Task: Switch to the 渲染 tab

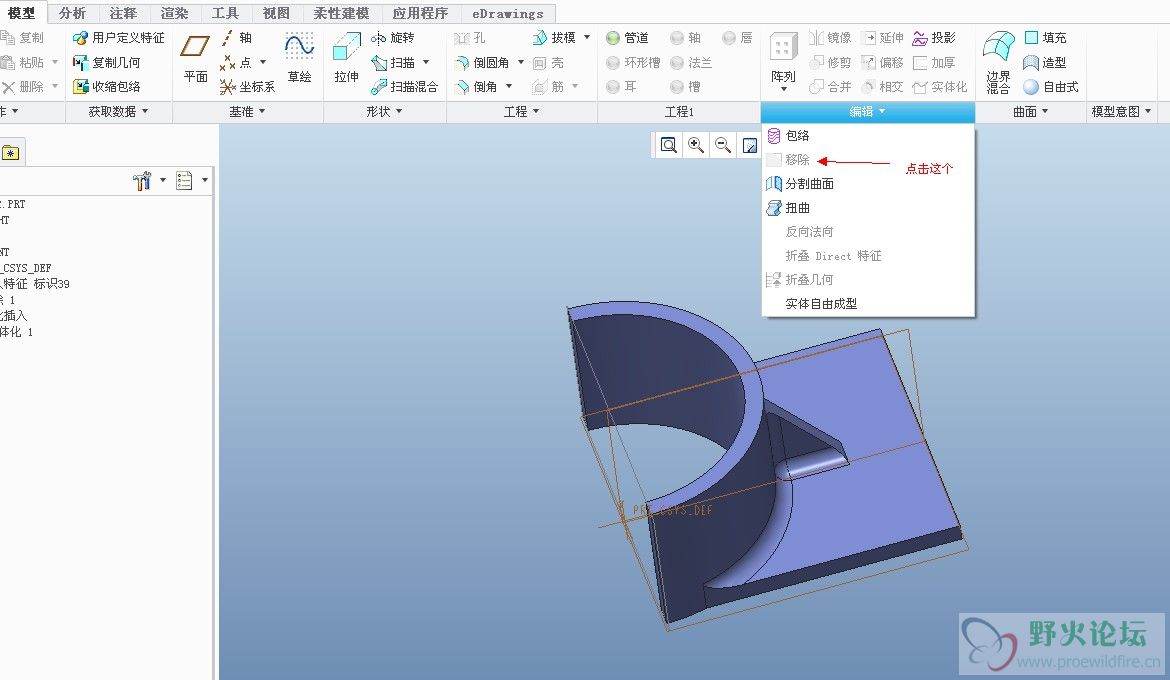Action: tap(174, 13)
